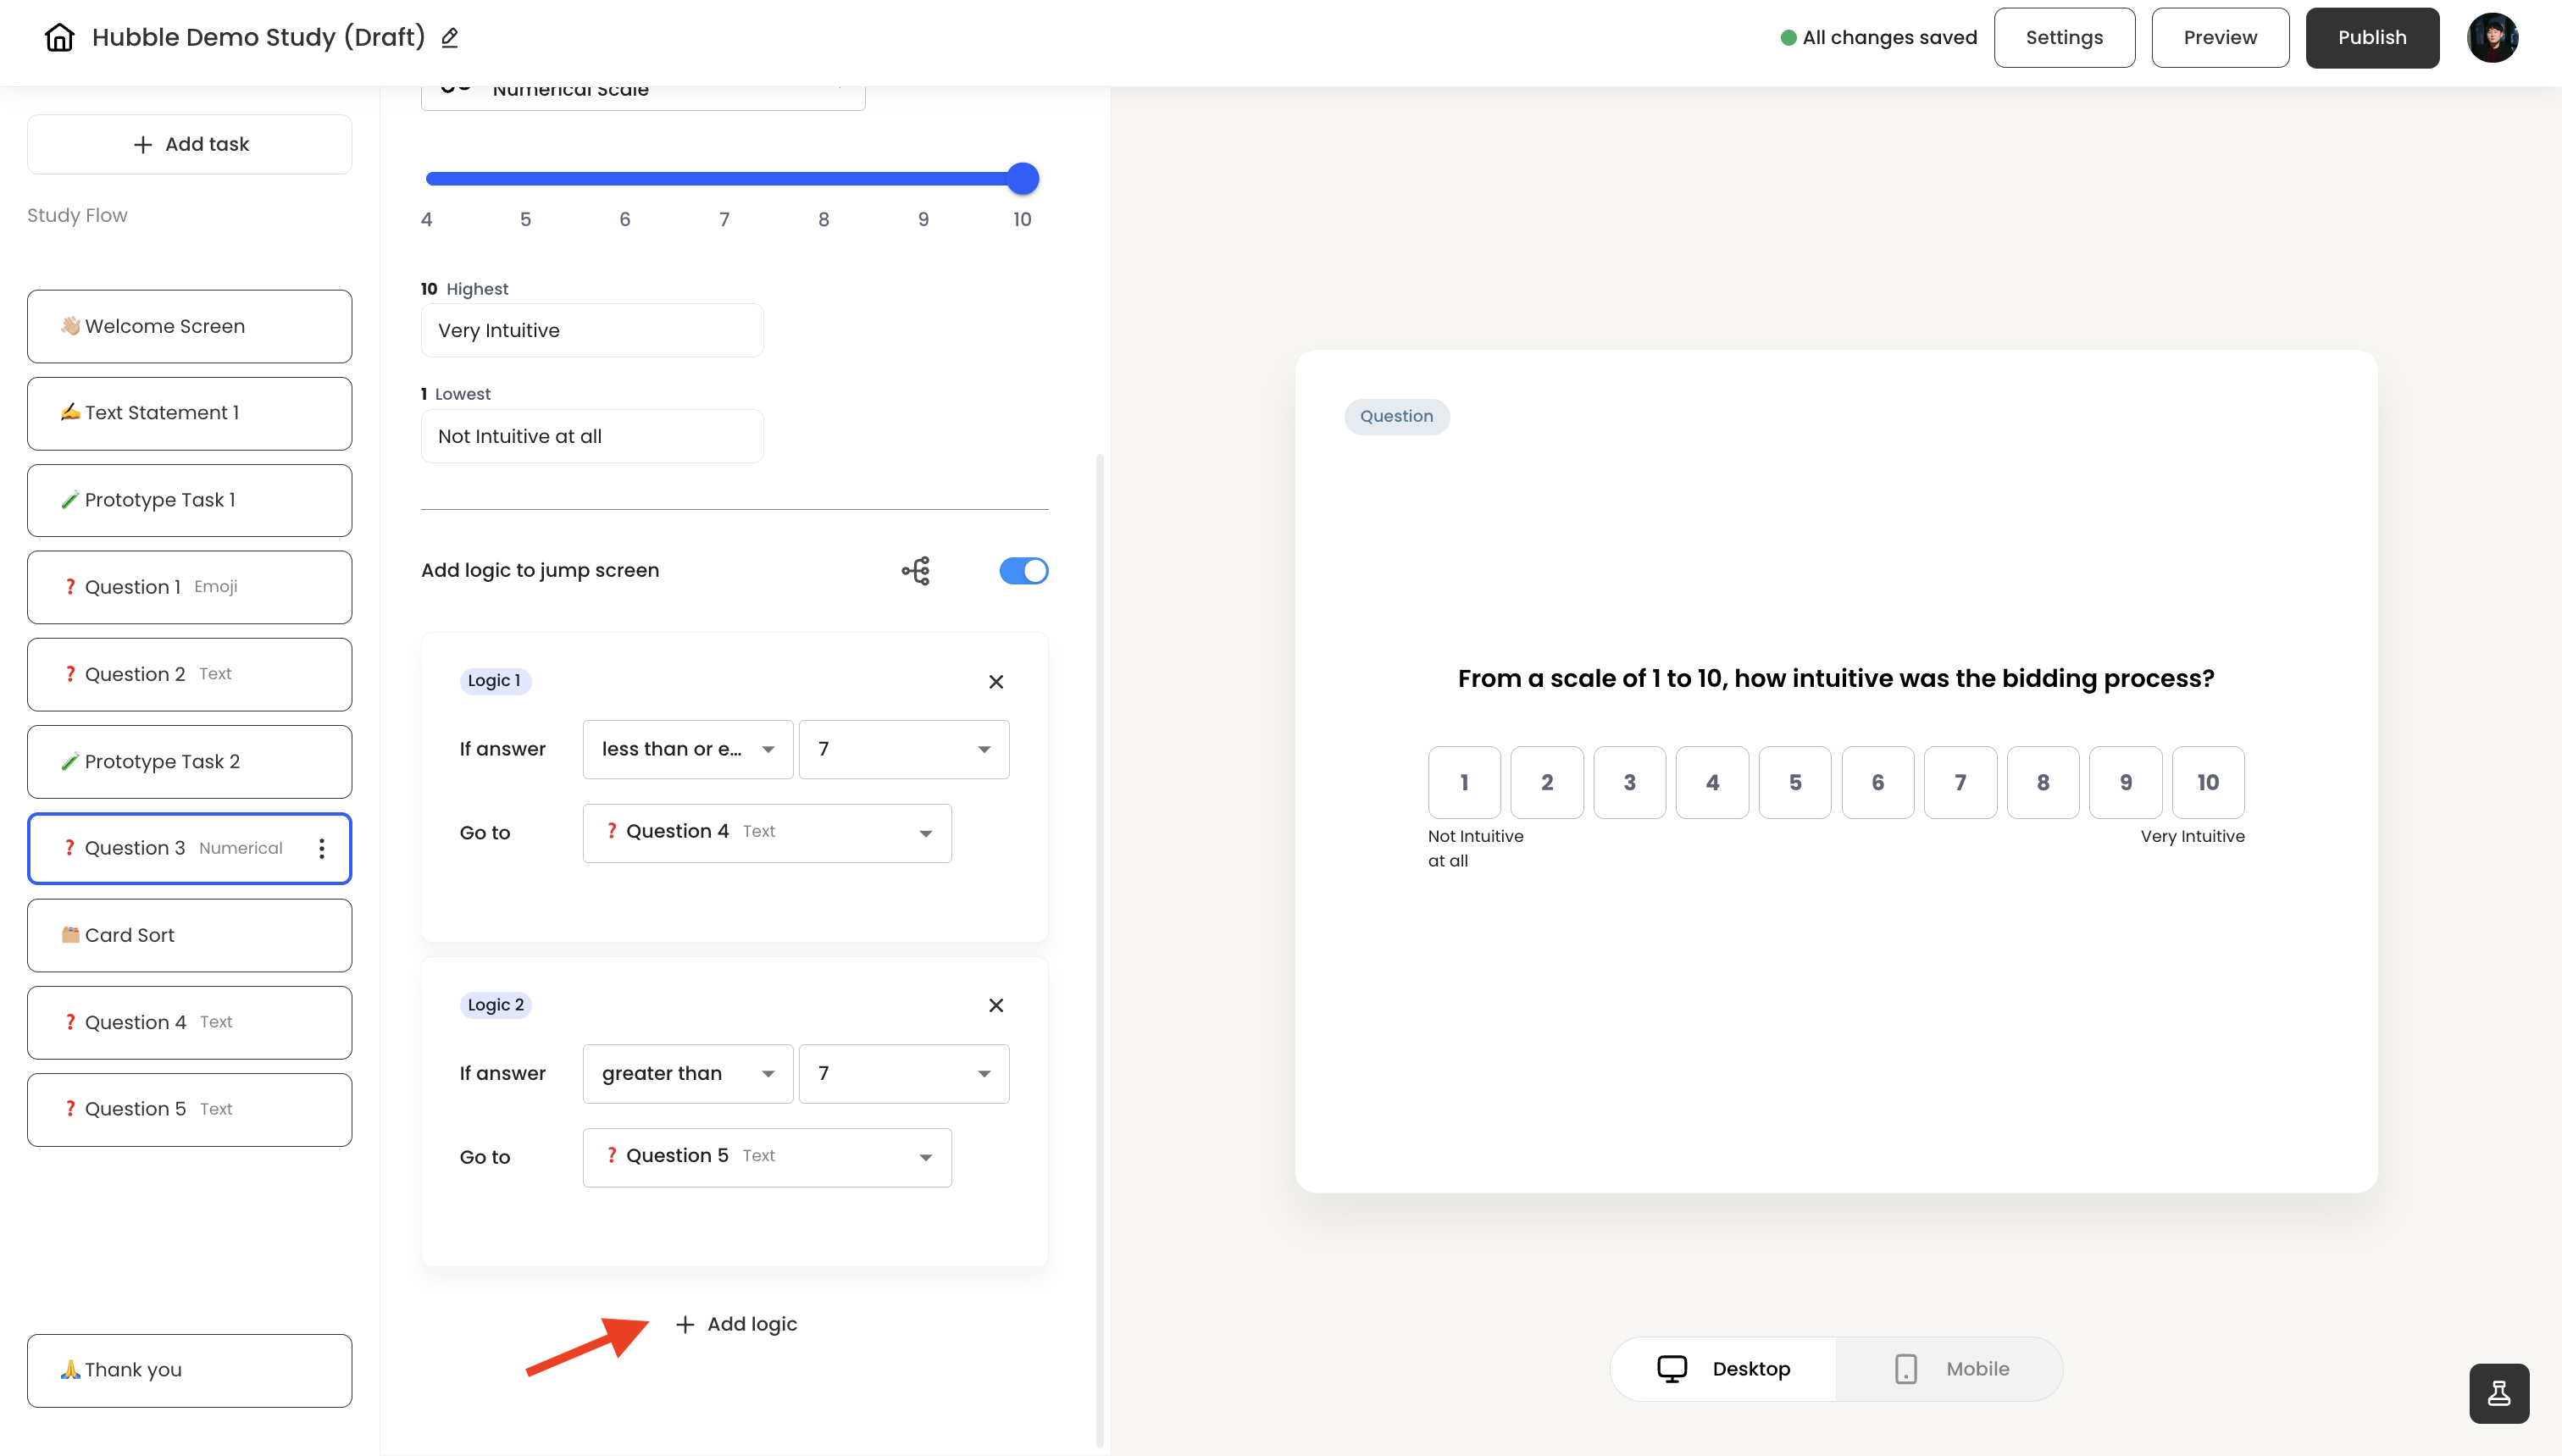2562x1456 pixels.
Task: Toggle off Add logic to jump screen
Action: coord(1024,570)
